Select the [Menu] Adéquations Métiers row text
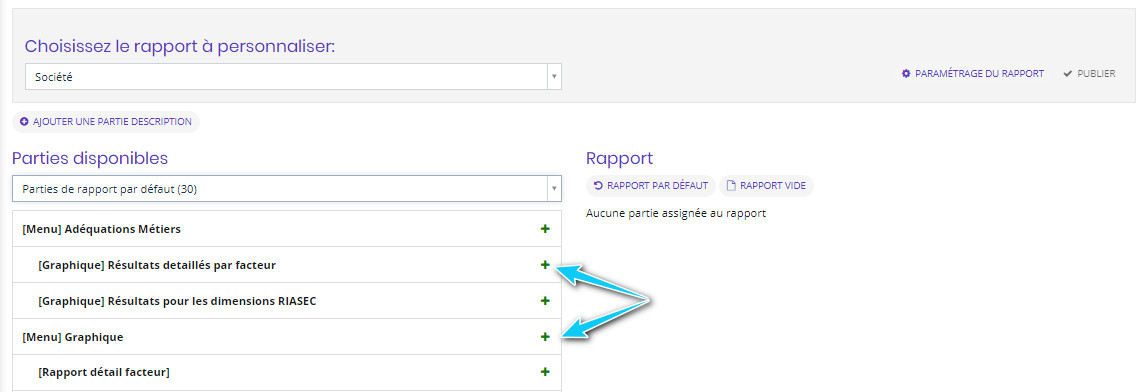The height and width of the screenshot is (392, 1140). coord(102,229)
